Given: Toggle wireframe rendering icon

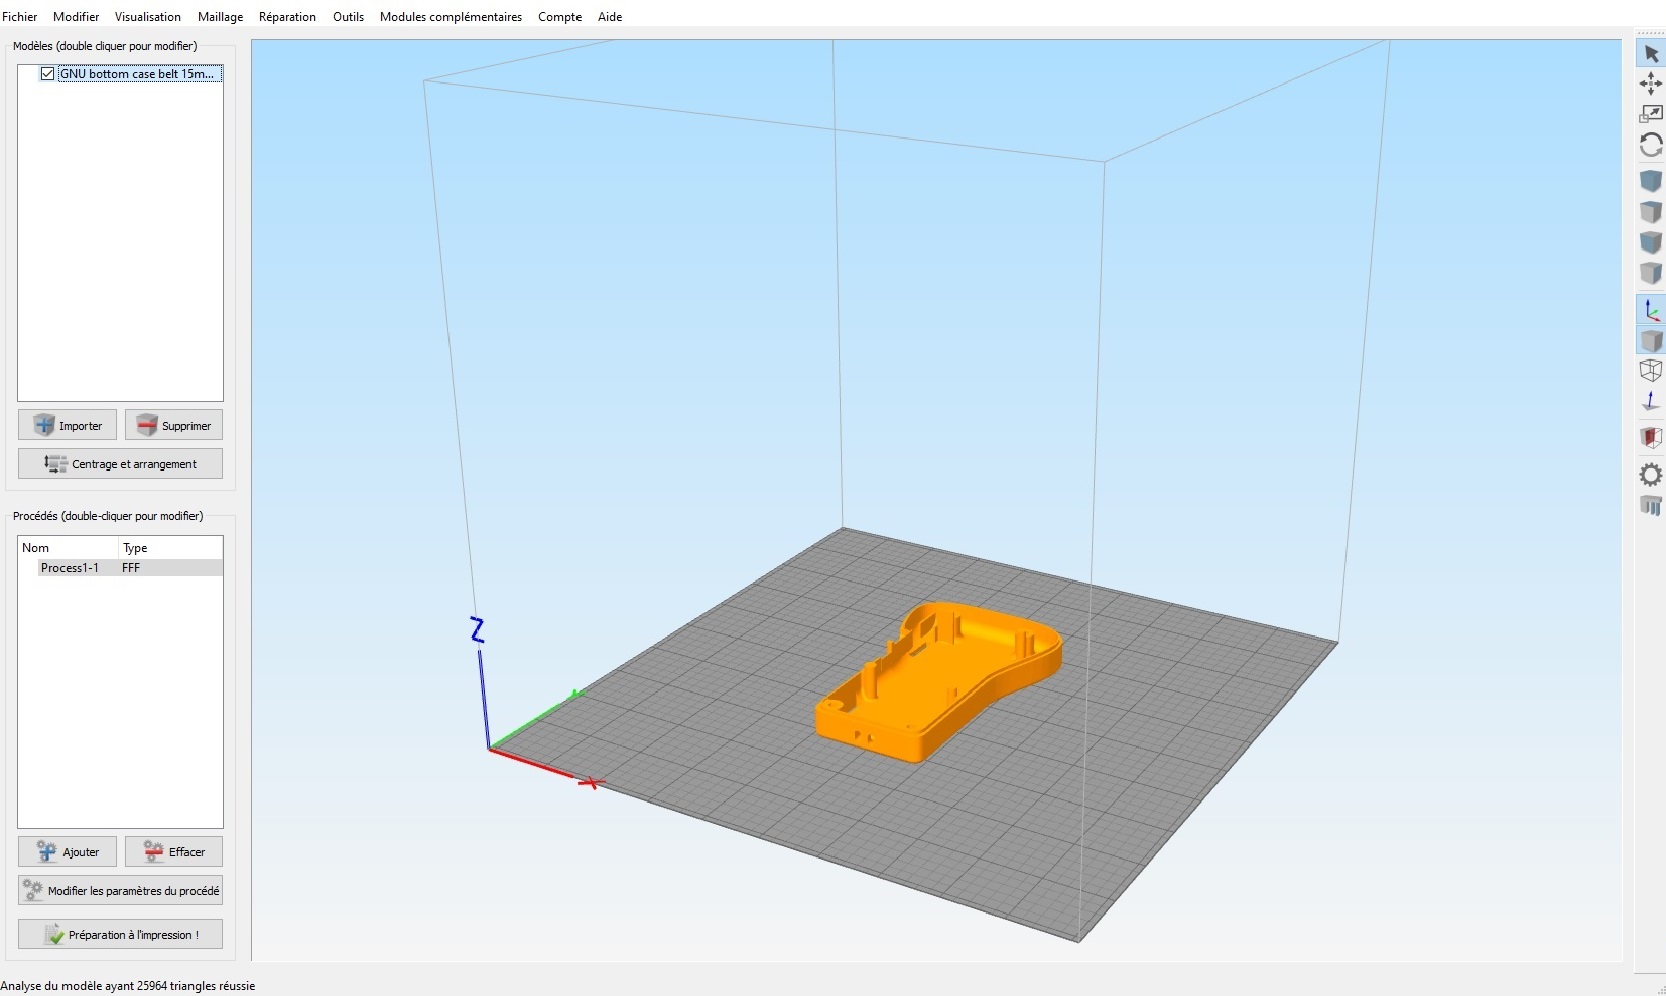Looking at the screenshot, I should [1651, 371].
